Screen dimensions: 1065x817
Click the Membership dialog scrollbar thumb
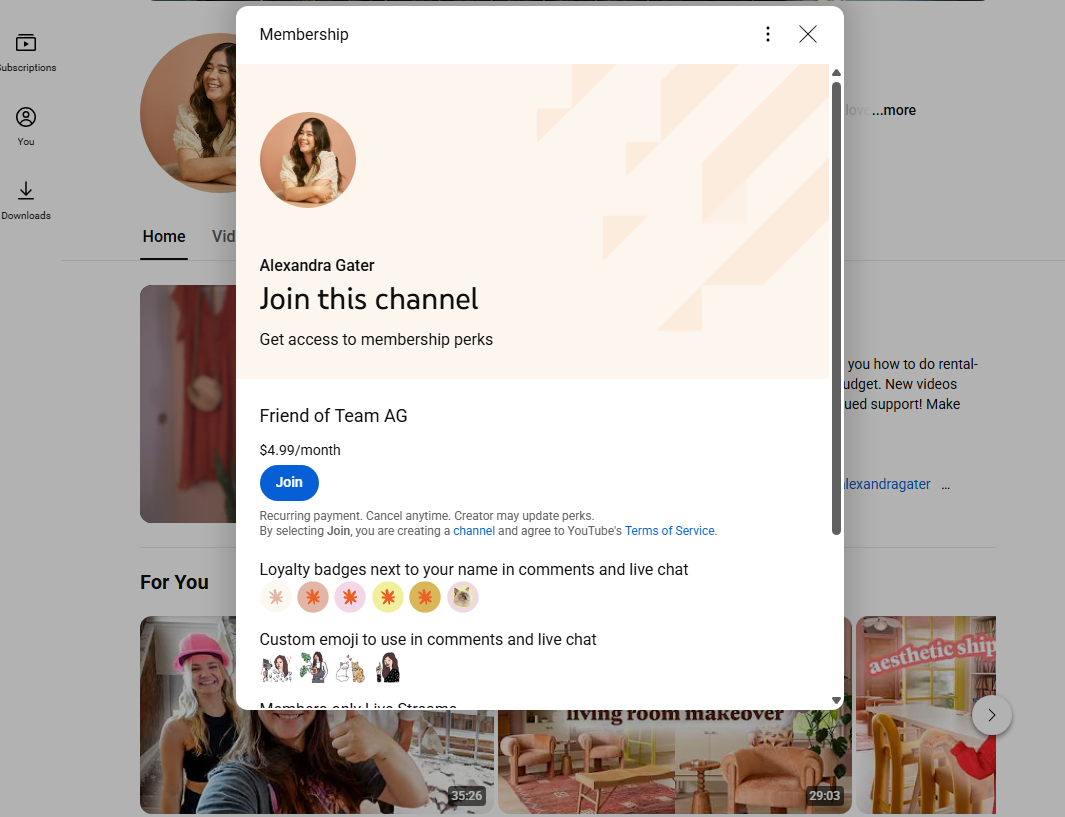[x=837, y=308]
